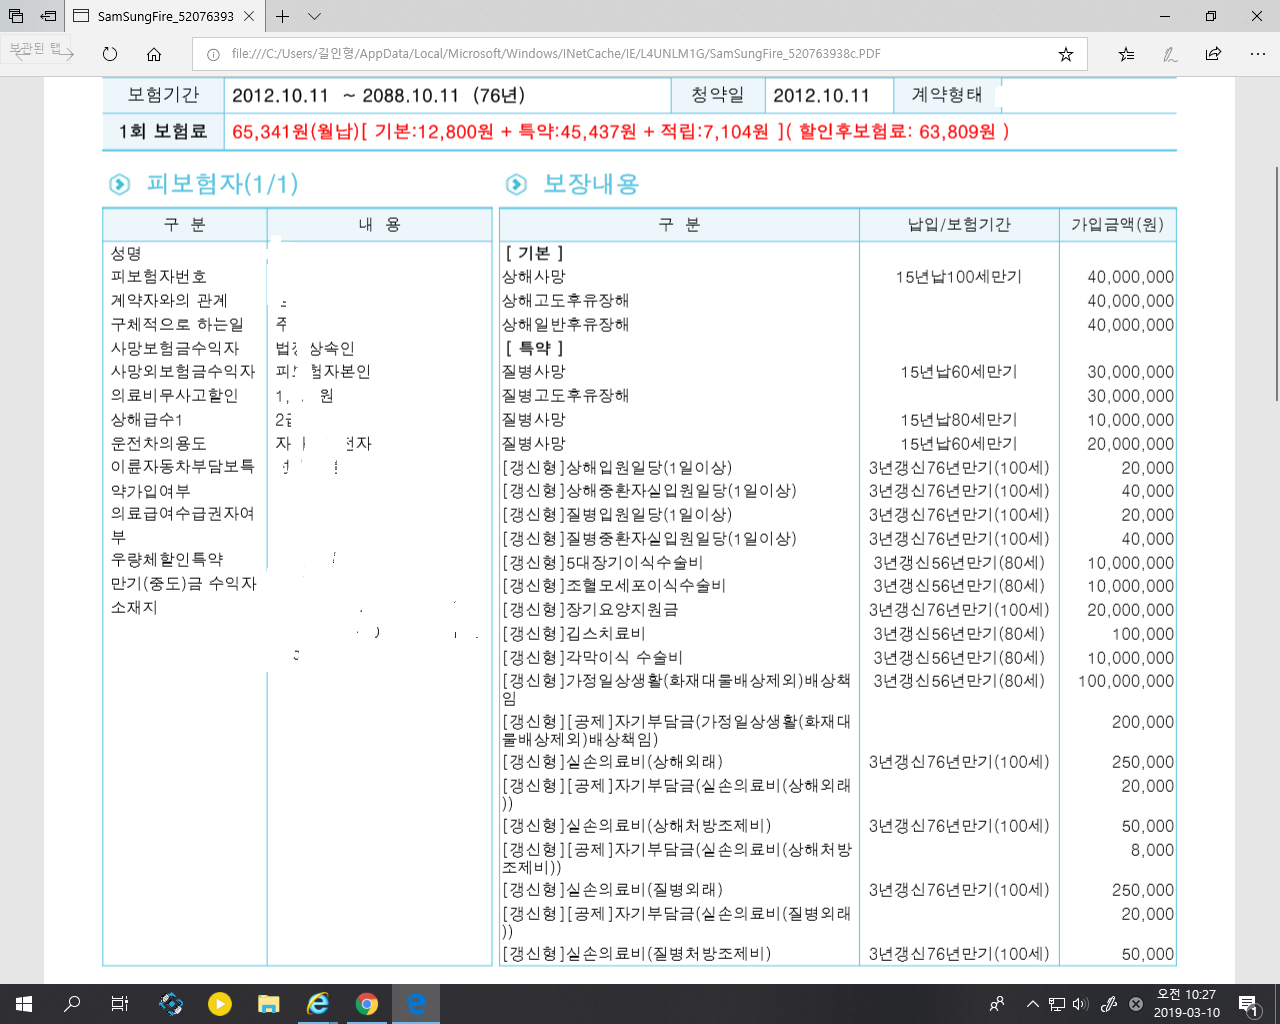Open the clock showing 10:27
The width and height of the screenshot is (1280, 1024).
1186,1004
